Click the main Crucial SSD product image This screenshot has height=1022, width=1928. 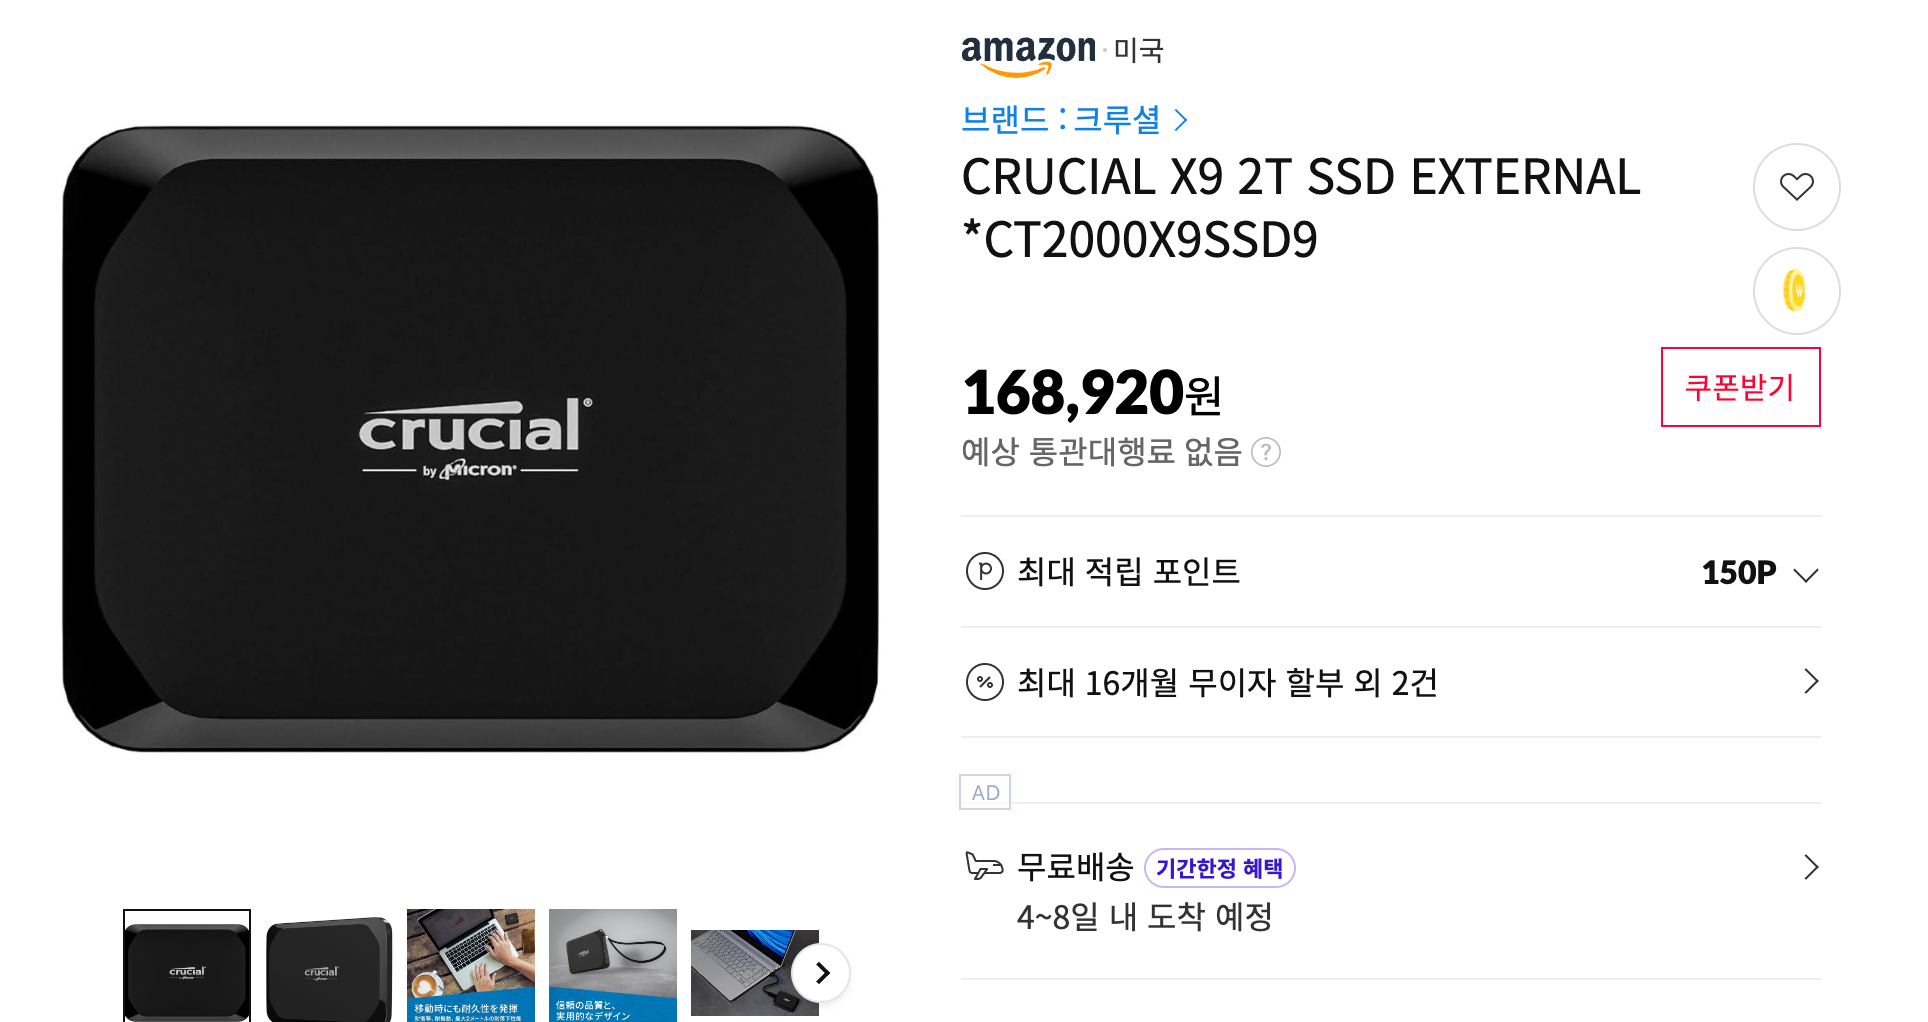[x=470, y=439]
